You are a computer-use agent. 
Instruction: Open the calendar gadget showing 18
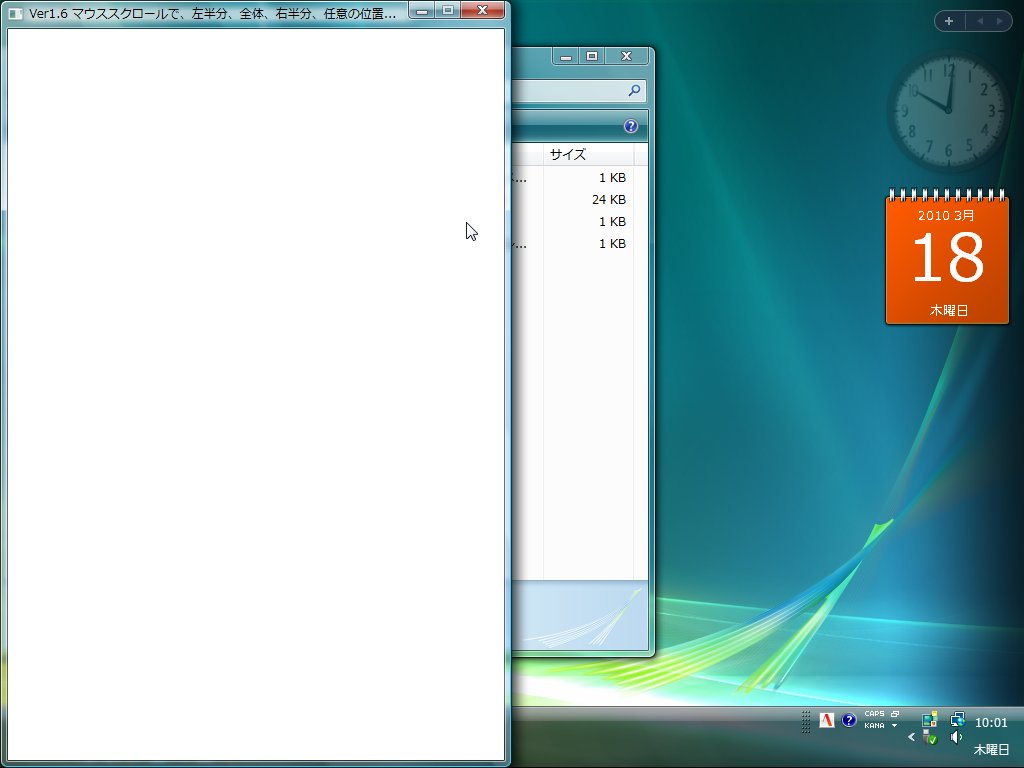click(947, 257)
